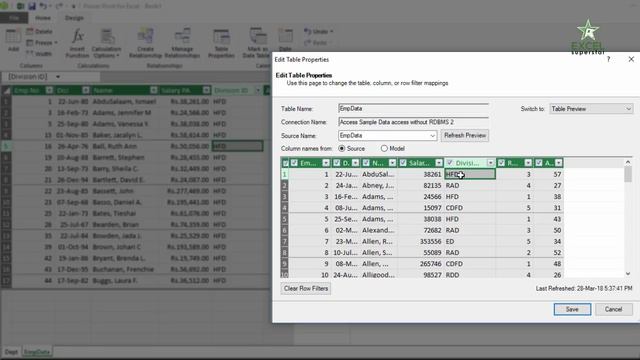
Task: Toggle the select-all columns checkbox in preview
Action: pyautogui.click(x=285, y=163)
